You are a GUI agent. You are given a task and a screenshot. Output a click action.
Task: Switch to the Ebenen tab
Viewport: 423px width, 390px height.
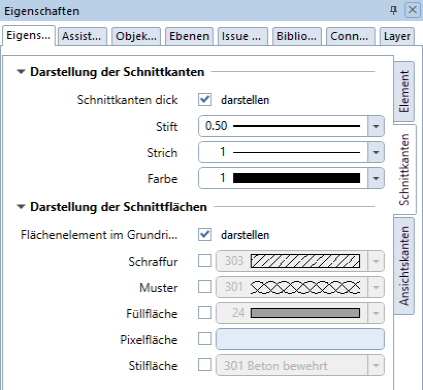(x=189, y=36)
